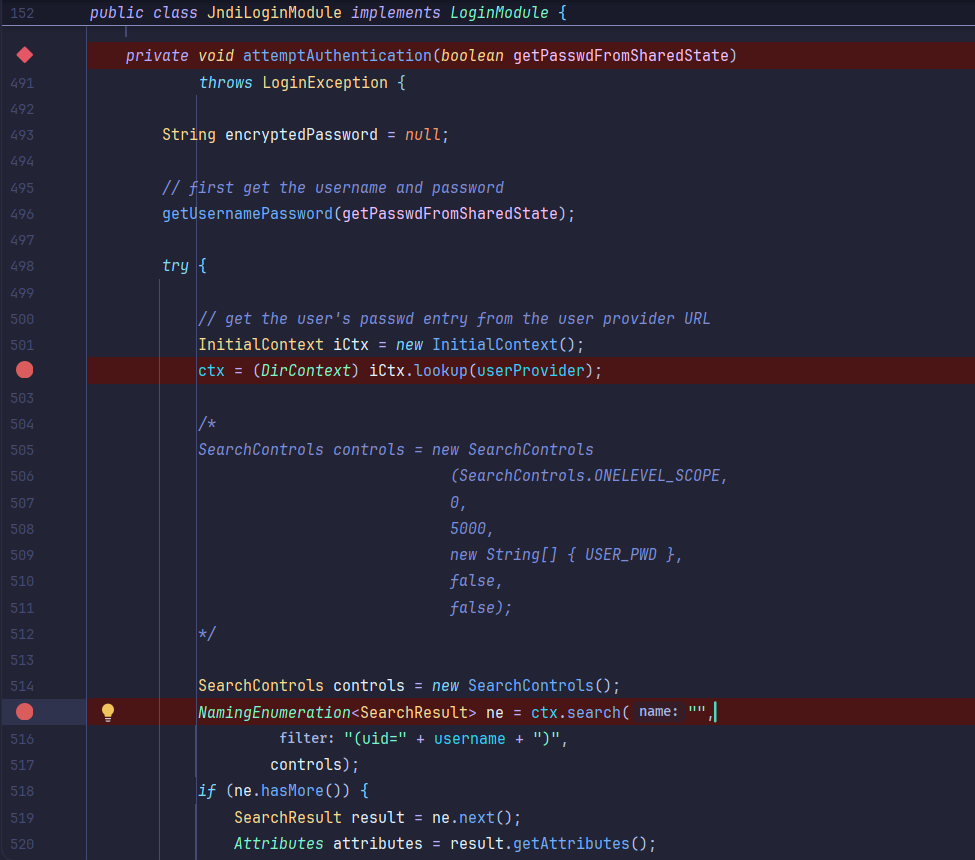The image size is (975, 860).
Task: Click the getUsernamePassword method call
Action: click(x=247, y=213)
